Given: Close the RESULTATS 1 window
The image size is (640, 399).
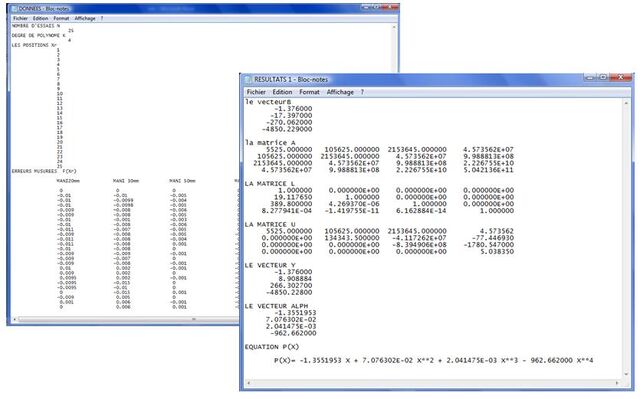Looking at the screenshot, I should click(x=621, y=77).
